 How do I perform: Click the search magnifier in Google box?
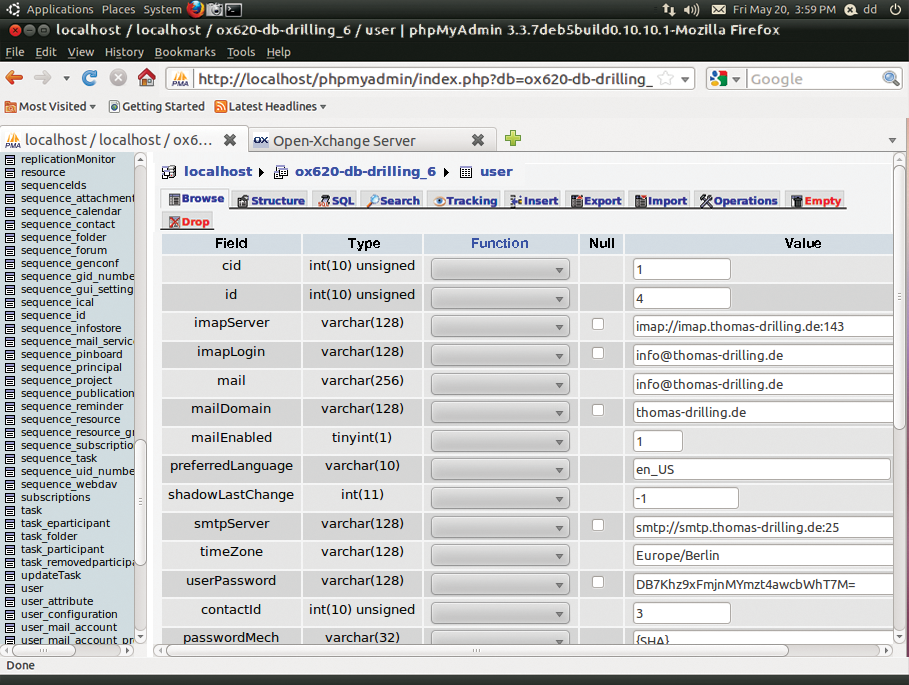[x=890, y=79]
